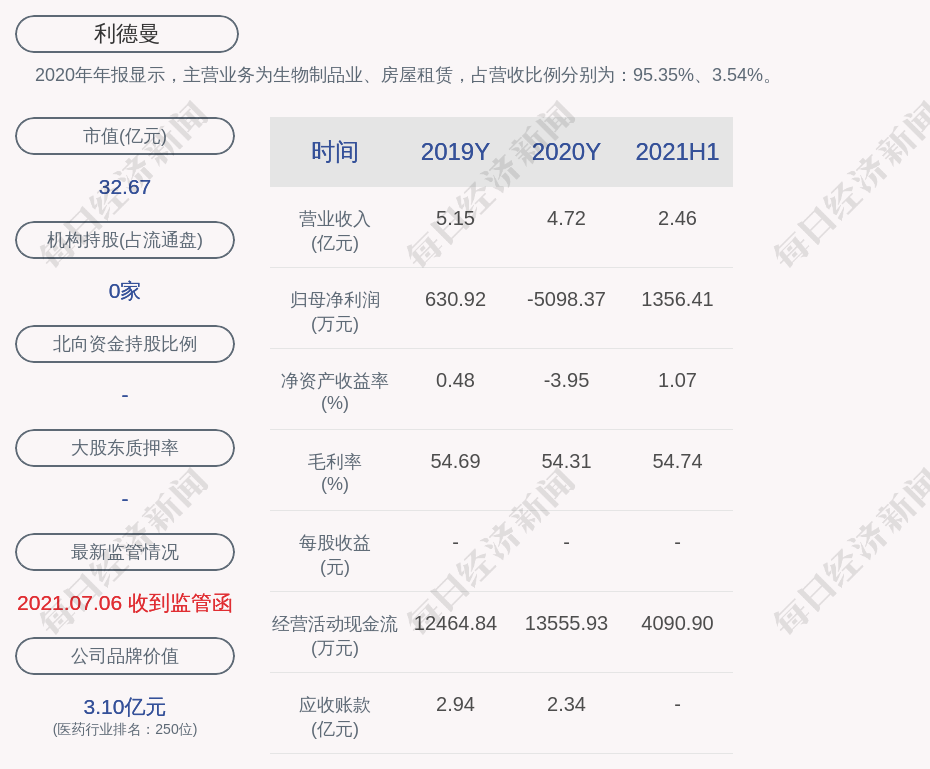Click the 时间 table header
The image size is (930, 769).
(334, 152)
